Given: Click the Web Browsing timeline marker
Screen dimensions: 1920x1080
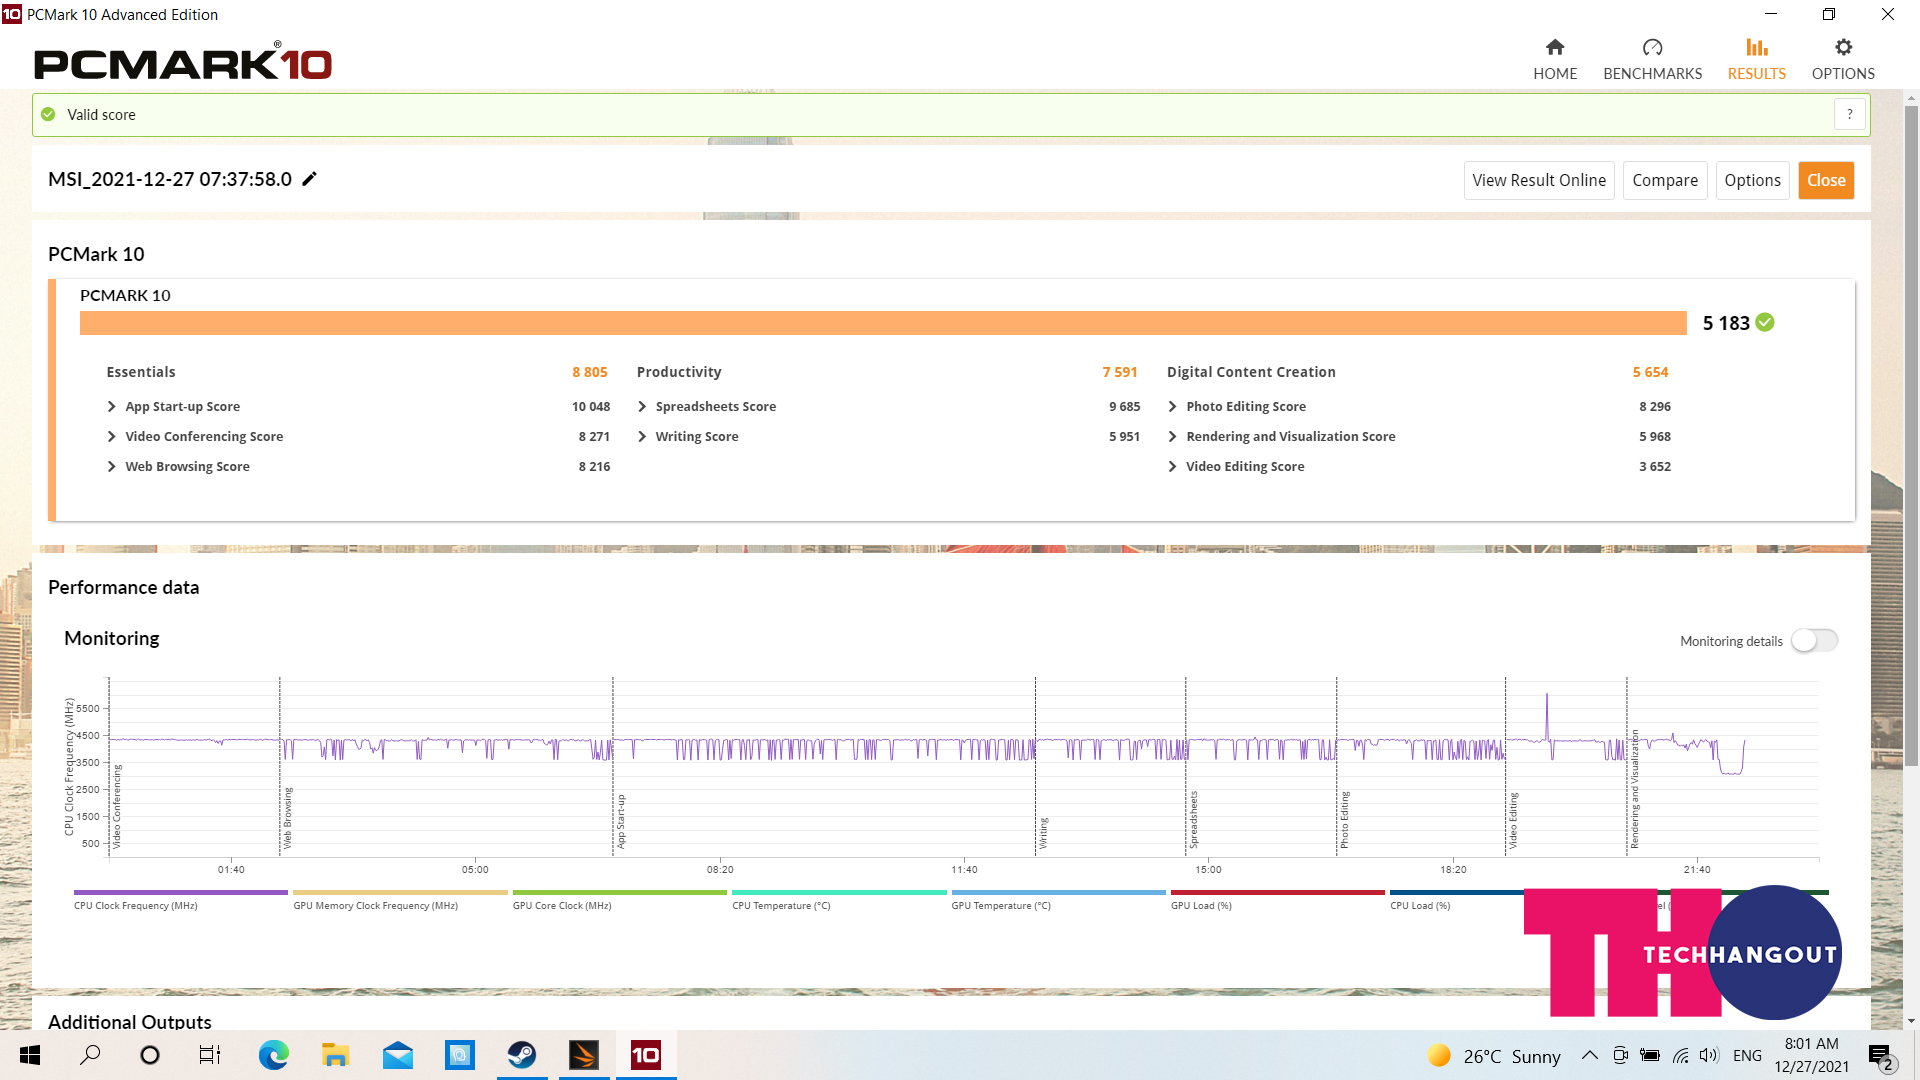Looking at the screenshot, I should [x=287, y=818].
